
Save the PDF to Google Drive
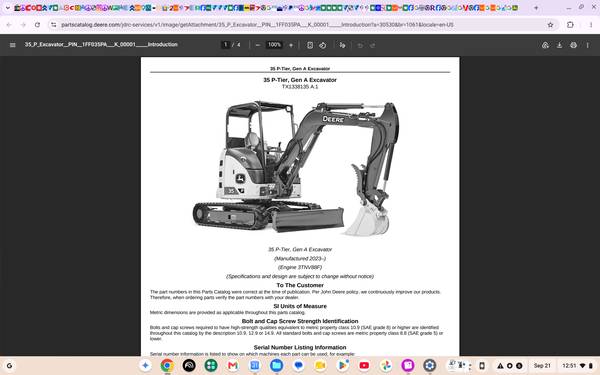coord(545,45)
